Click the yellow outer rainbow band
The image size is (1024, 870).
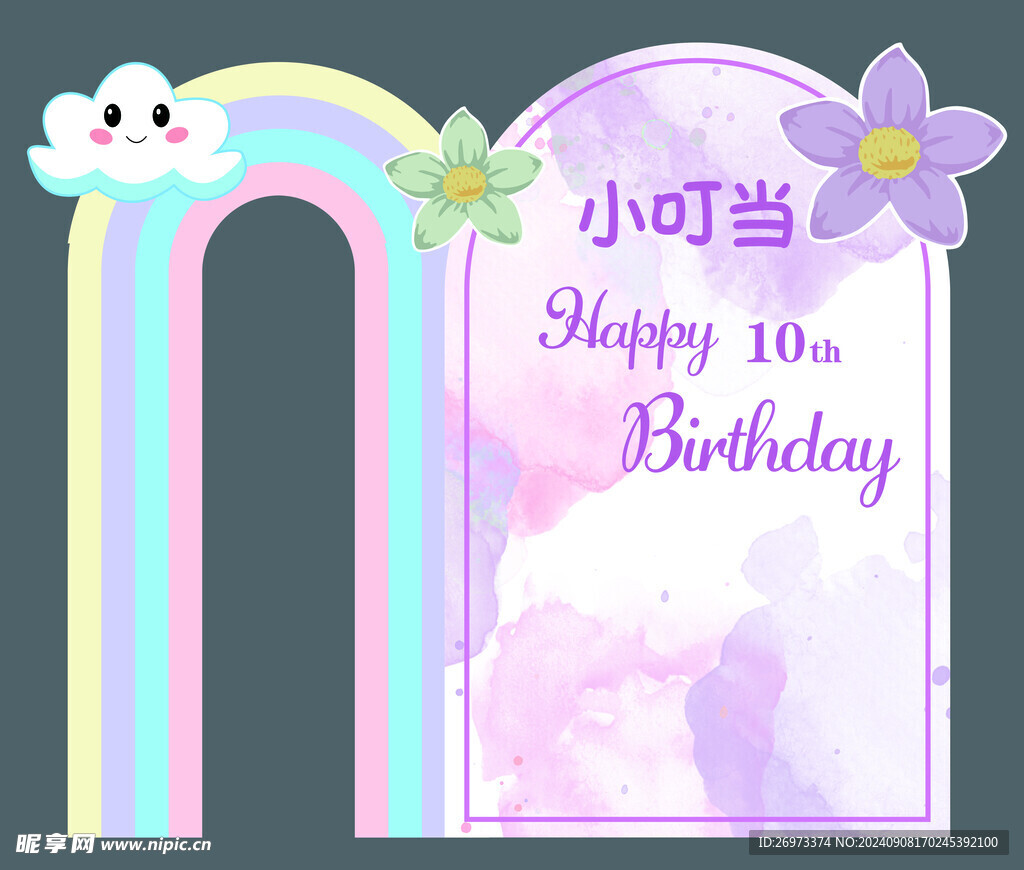click(x=84, y=523)
